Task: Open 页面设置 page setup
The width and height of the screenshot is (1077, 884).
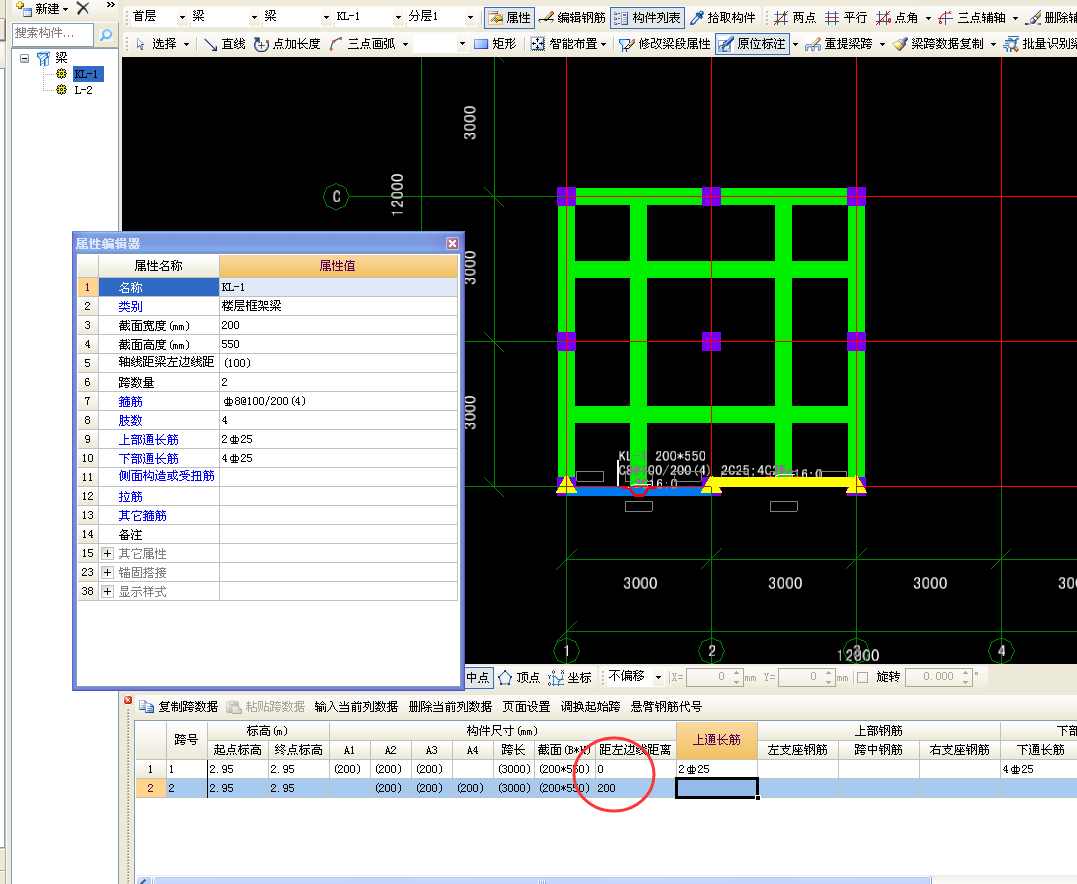Action: click(x=526, y=707)
